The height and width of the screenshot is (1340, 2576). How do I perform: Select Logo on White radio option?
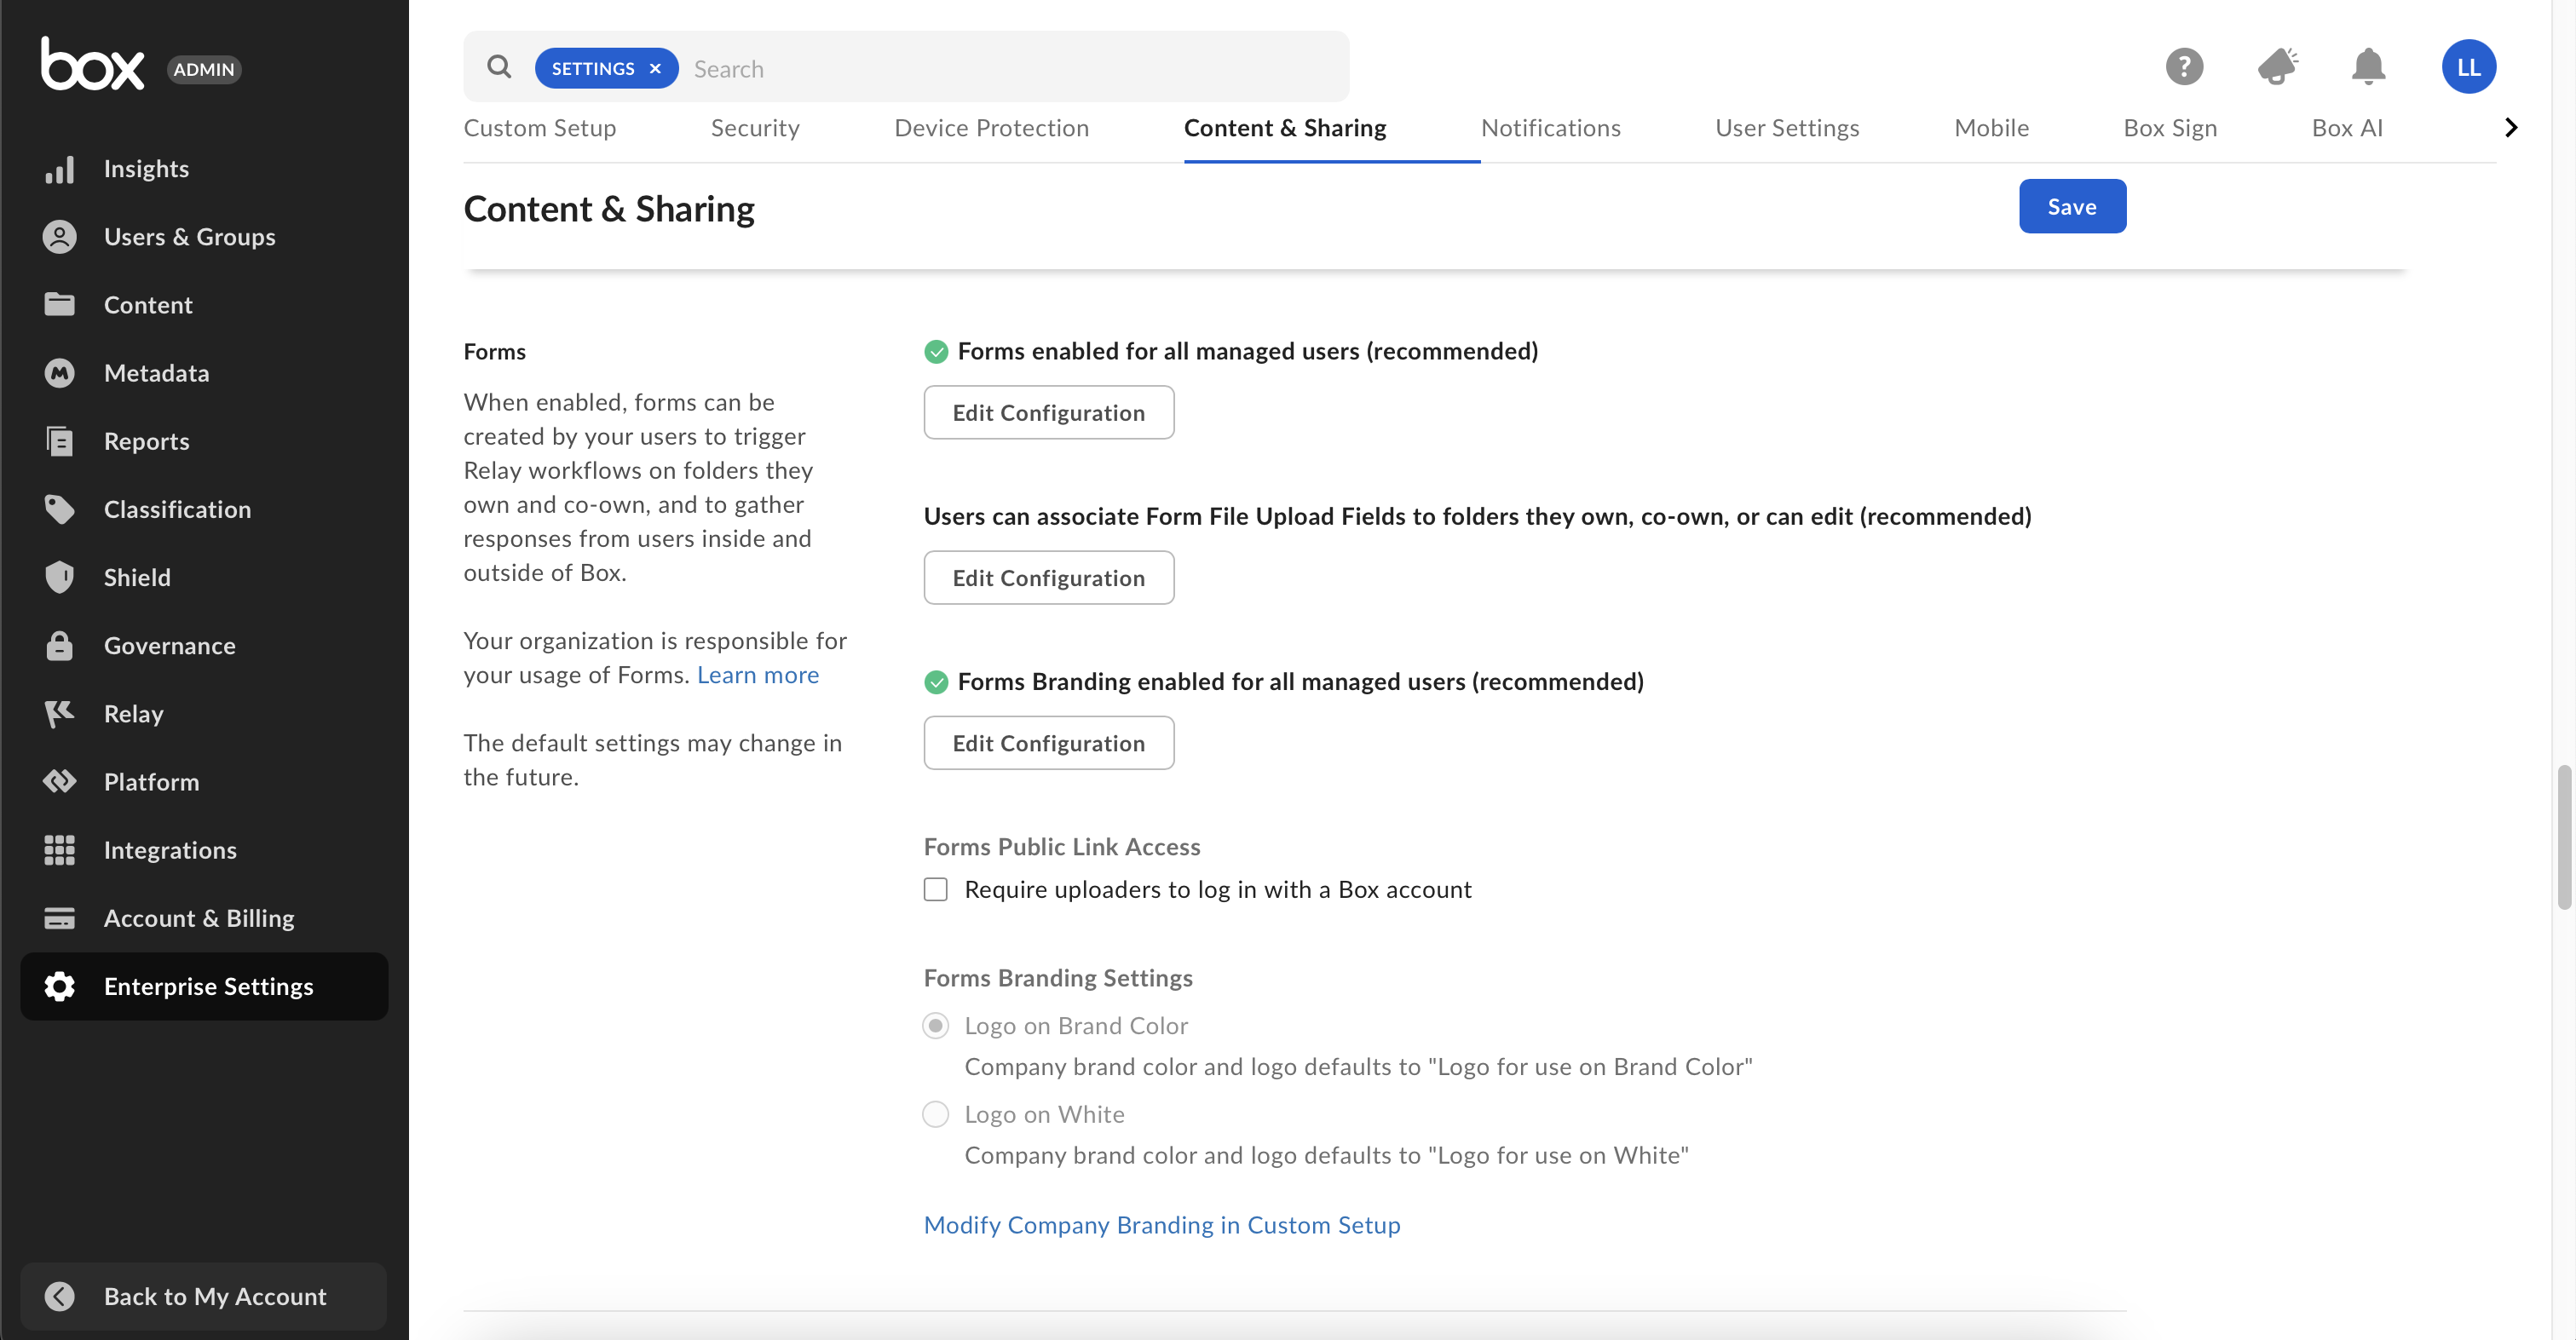935,1114
